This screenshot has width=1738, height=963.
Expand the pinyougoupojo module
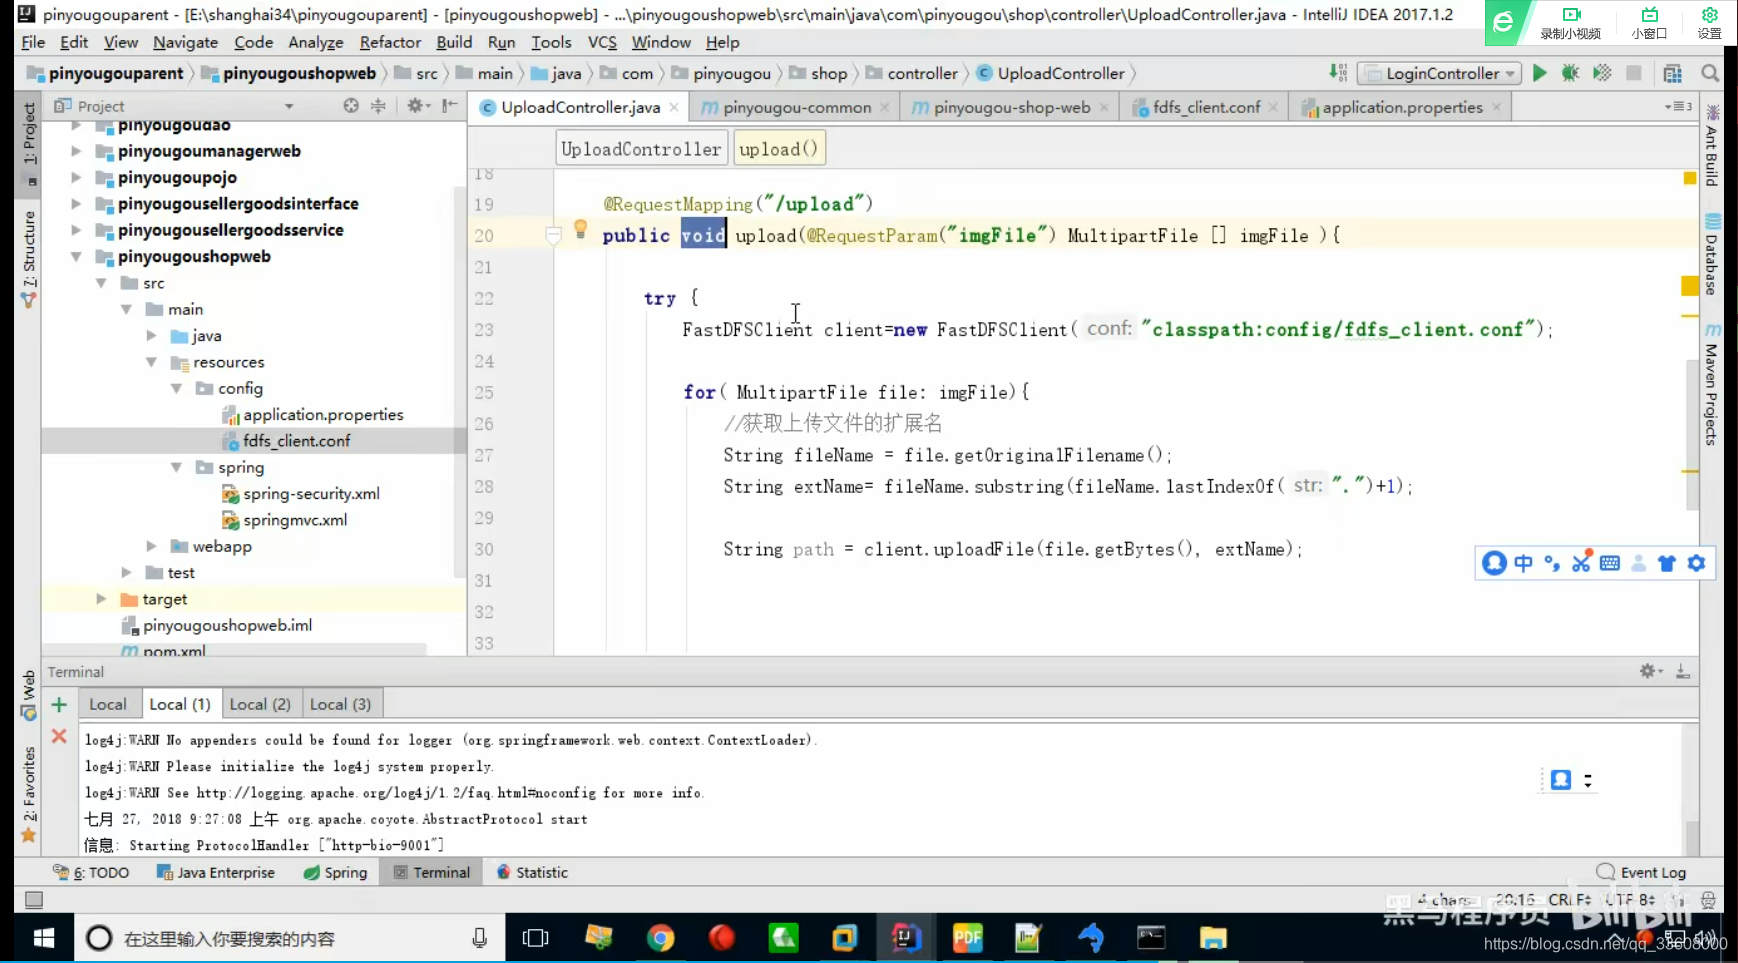pyautogui.click(x=76, y=177)
